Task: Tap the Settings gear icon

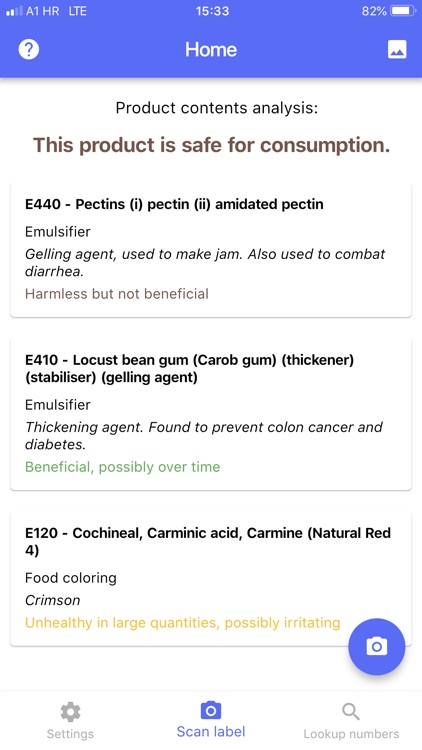Action: click(x=70, y=713)
